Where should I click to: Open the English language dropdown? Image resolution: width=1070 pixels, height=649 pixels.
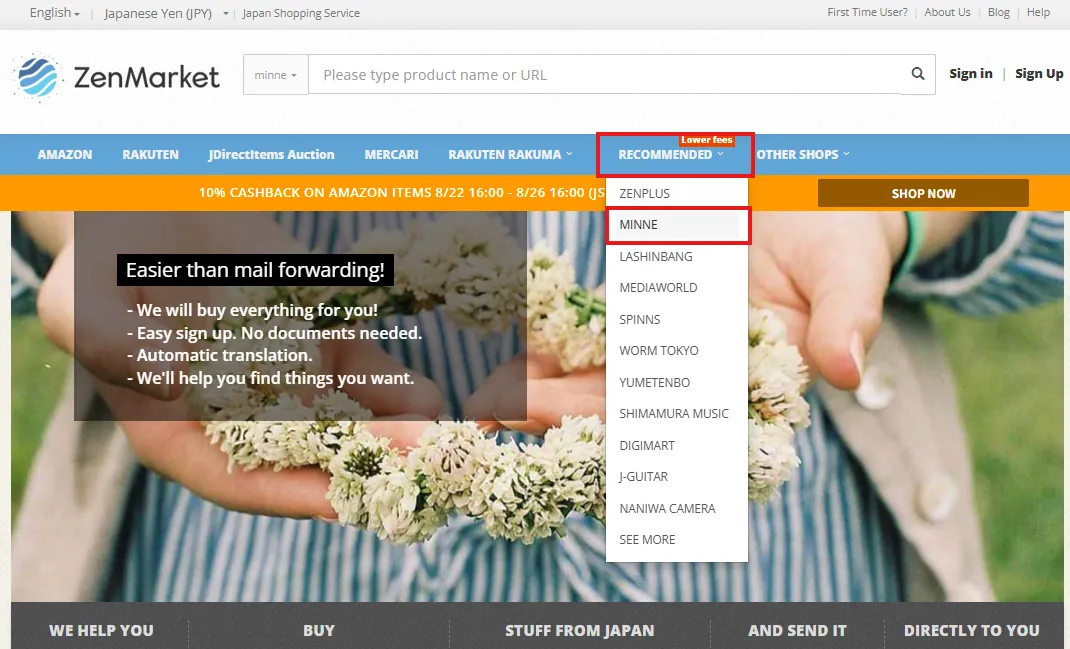[55, 13]
